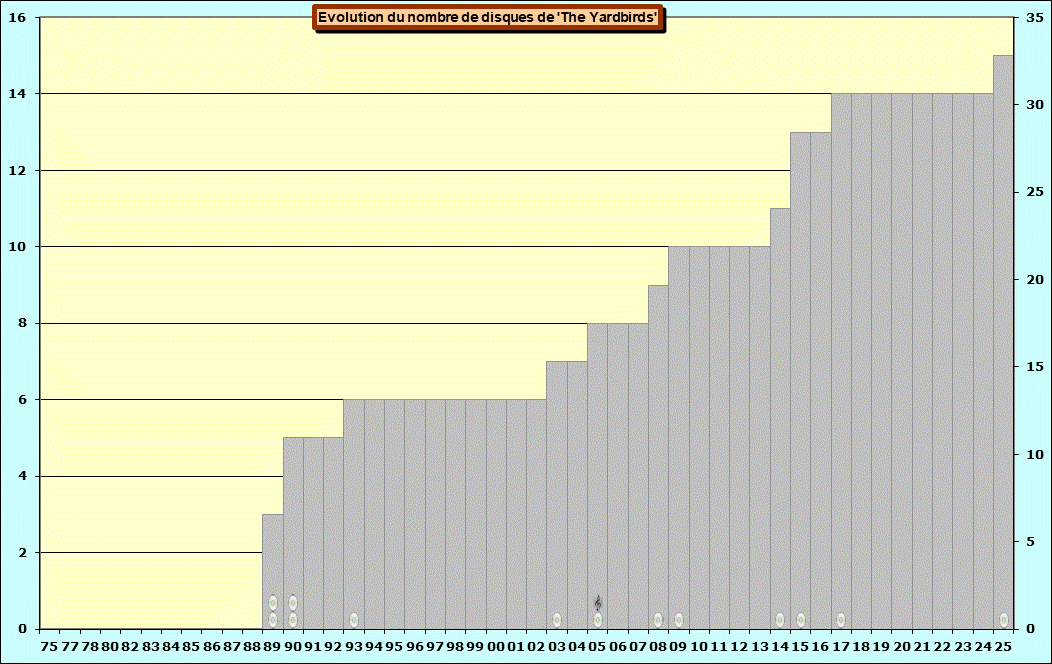Viewport: 1052px width, 664px height.
Task: Select the disc icon above year 25
Action: click(x=1004, y=620)
